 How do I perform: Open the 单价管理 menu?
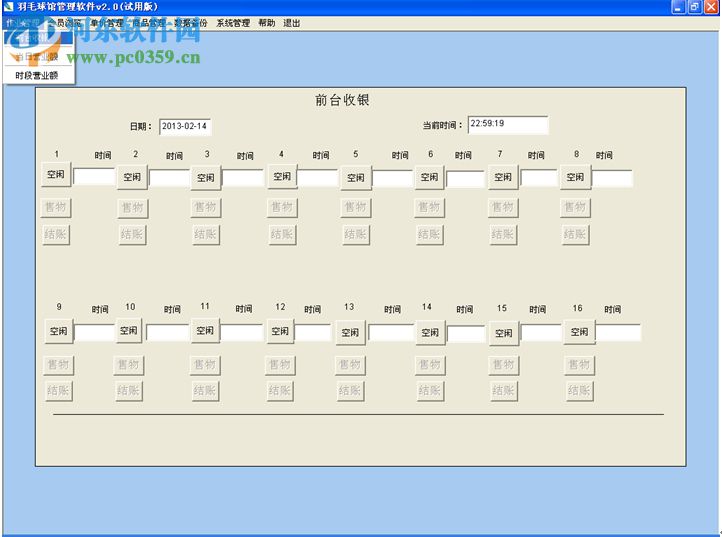coord(107,23)
